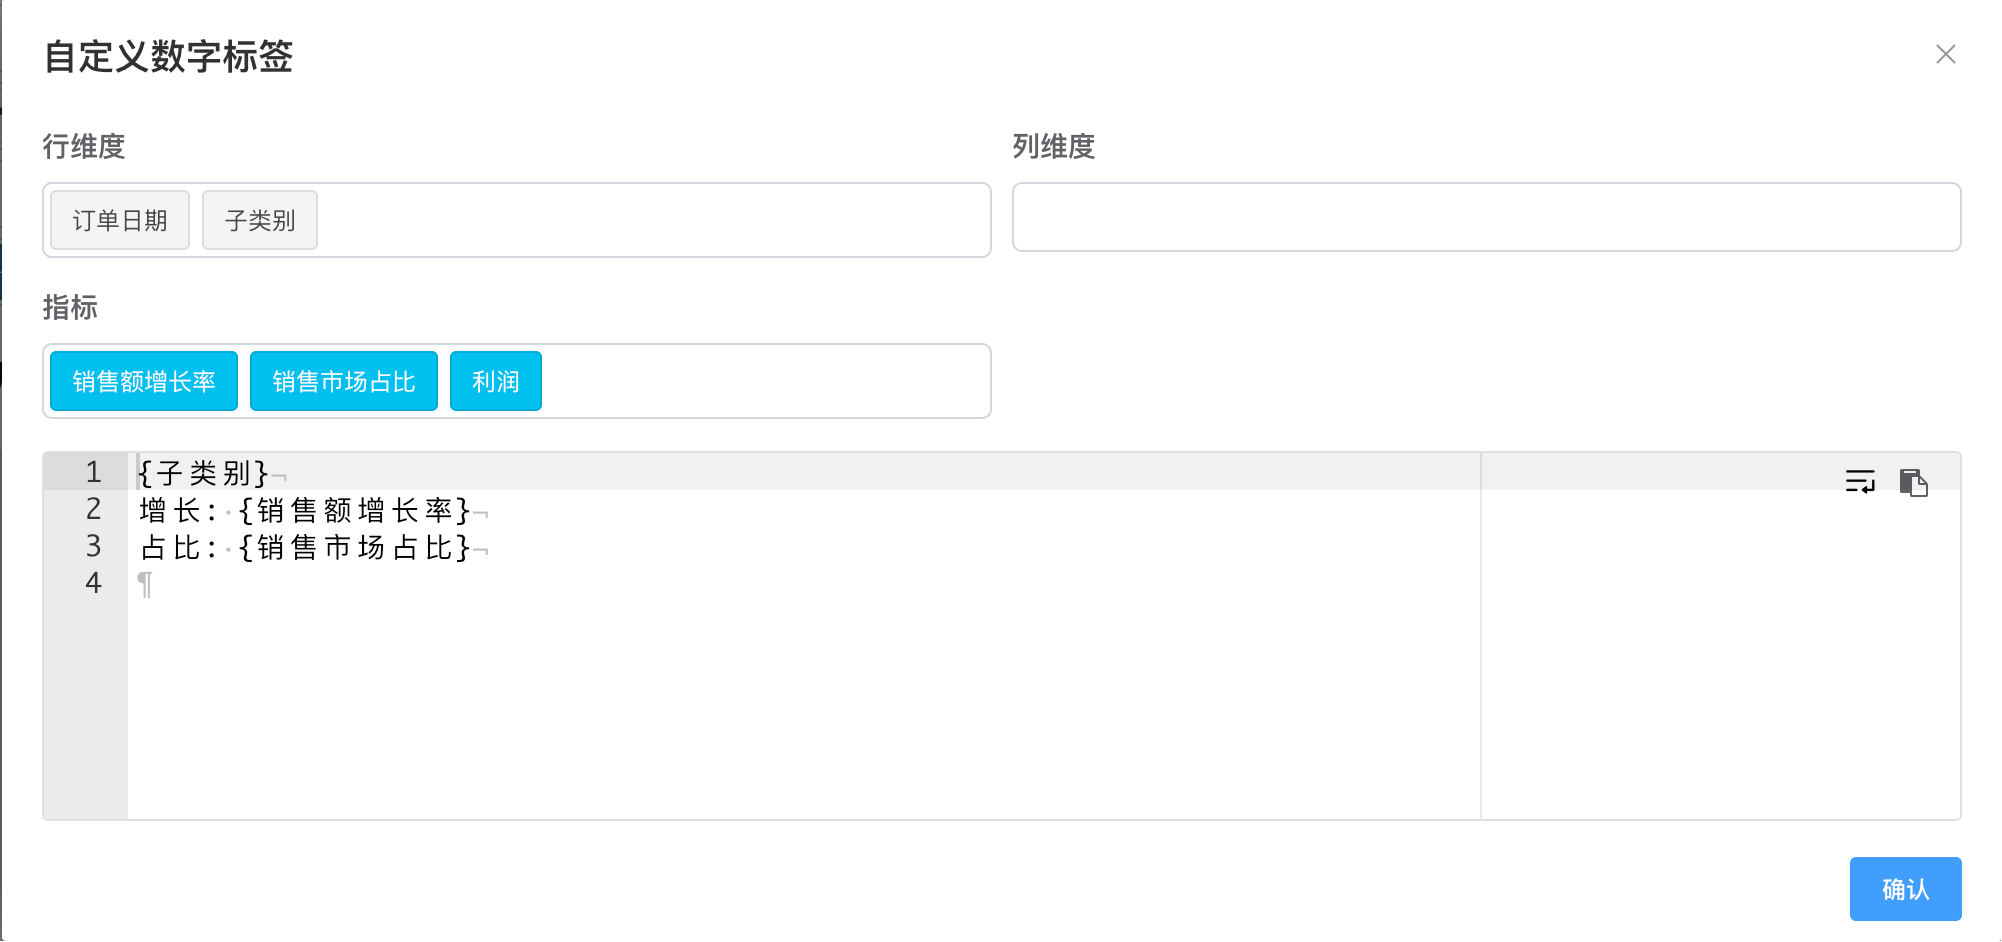The height and width of the screenshot is (942, 2002).
Task: Toggle word wrap icon in editor
Action: click(1860, 481)
